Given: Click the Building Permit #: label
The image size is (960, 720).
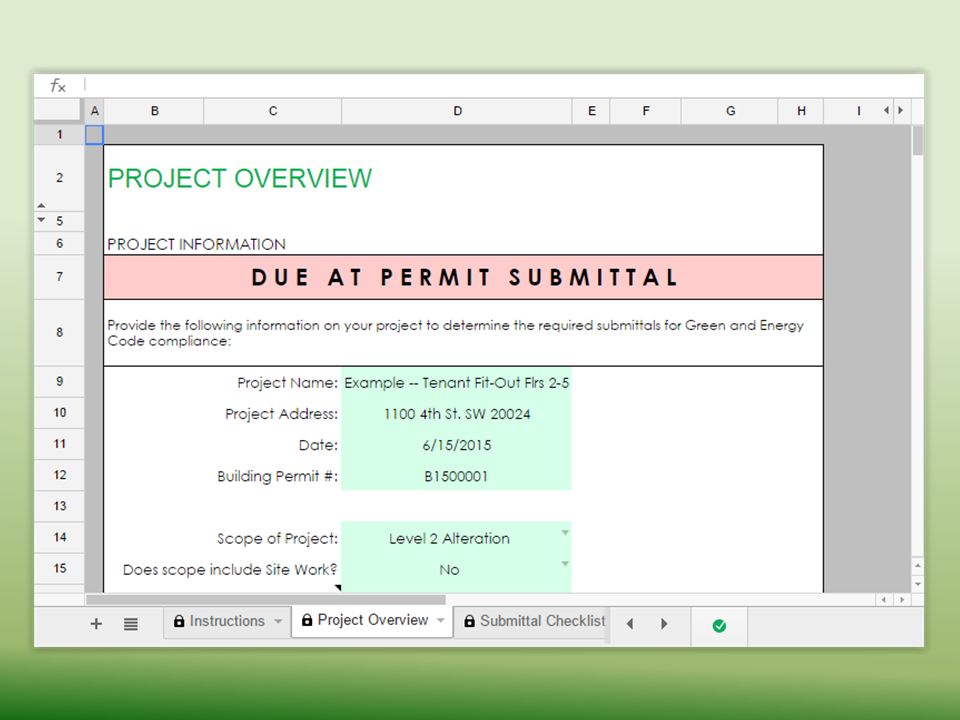Looking at the screenshot, I should coord(277,476).
